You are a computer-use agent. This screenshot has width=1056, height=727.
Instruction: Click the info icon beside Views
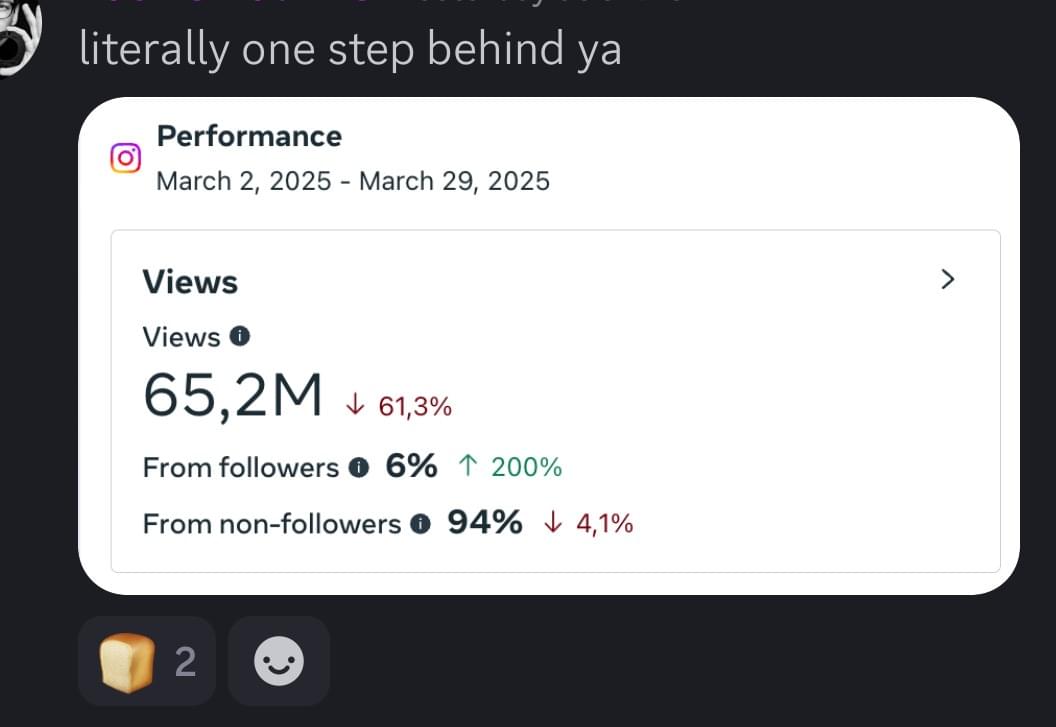click(240, 337)
